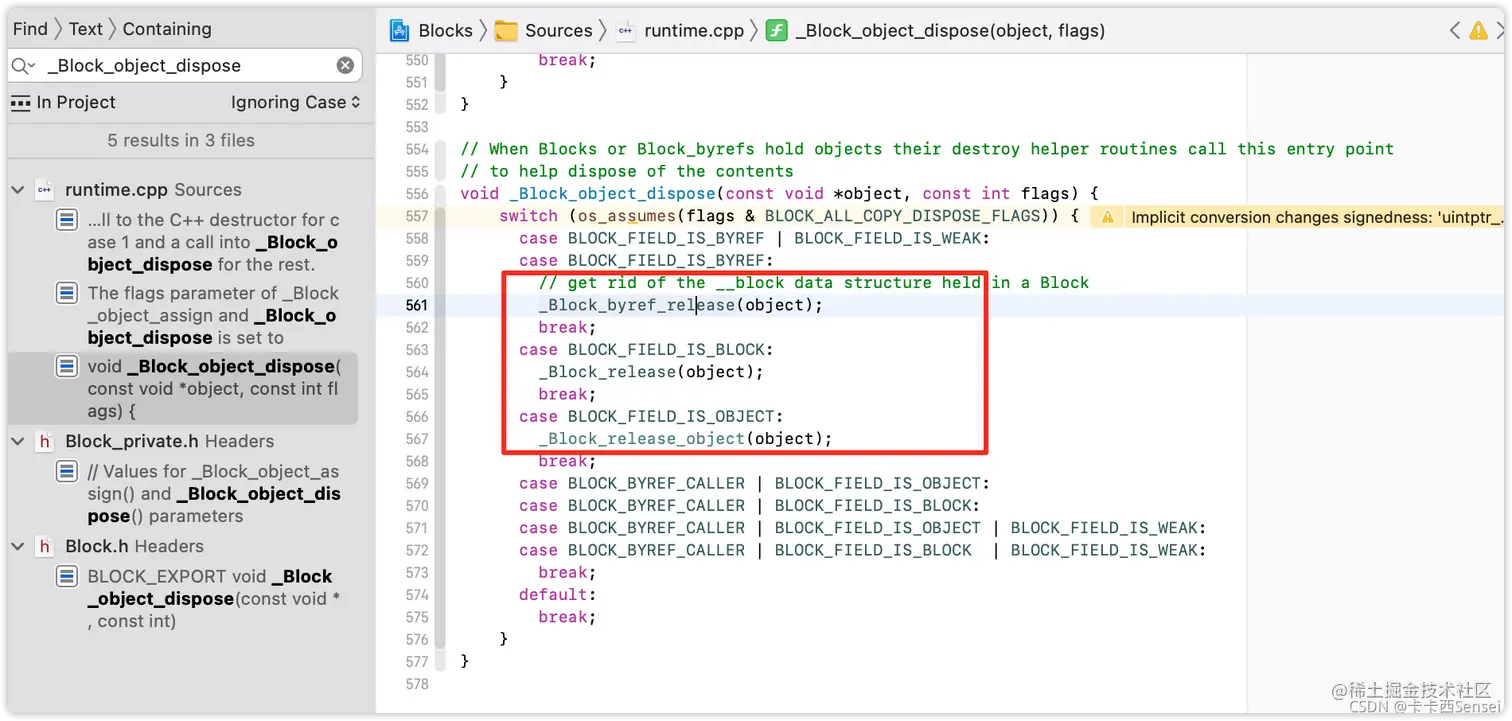Viewport: 1512px width, 721px height.
Task: Open result 'Values for _Block_object_assign()'
Action: point(213,494)
